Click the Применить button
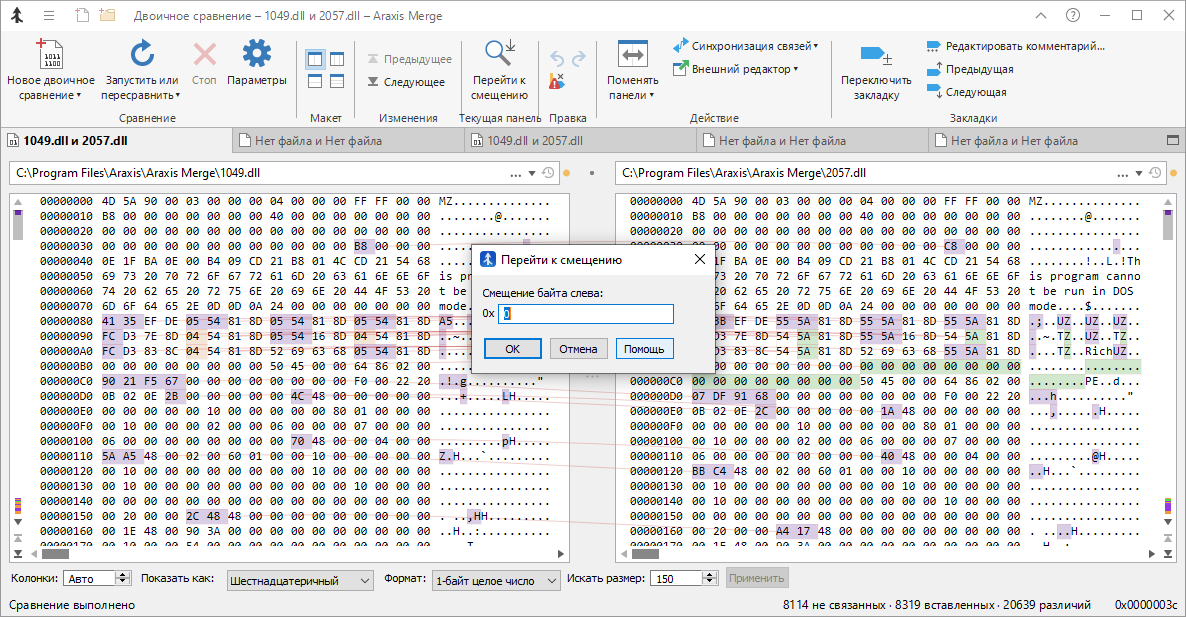Image resolution: width=1186 pixels, height=617 pixels. coord(757,578)
